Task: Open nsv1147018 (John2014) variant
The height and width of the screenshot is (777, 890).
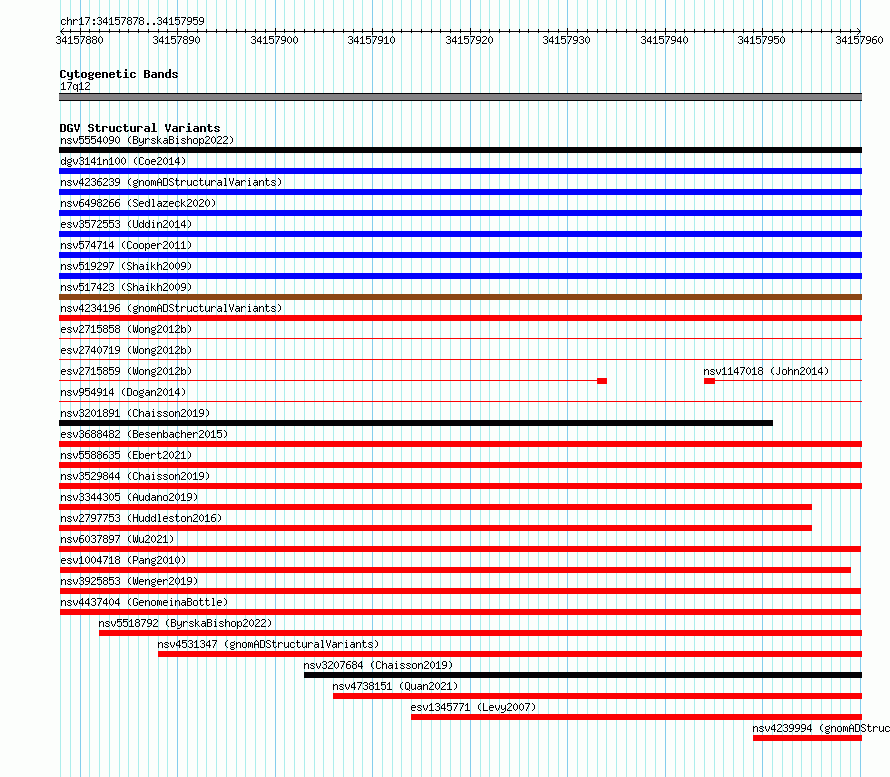Action: point(766,371)
